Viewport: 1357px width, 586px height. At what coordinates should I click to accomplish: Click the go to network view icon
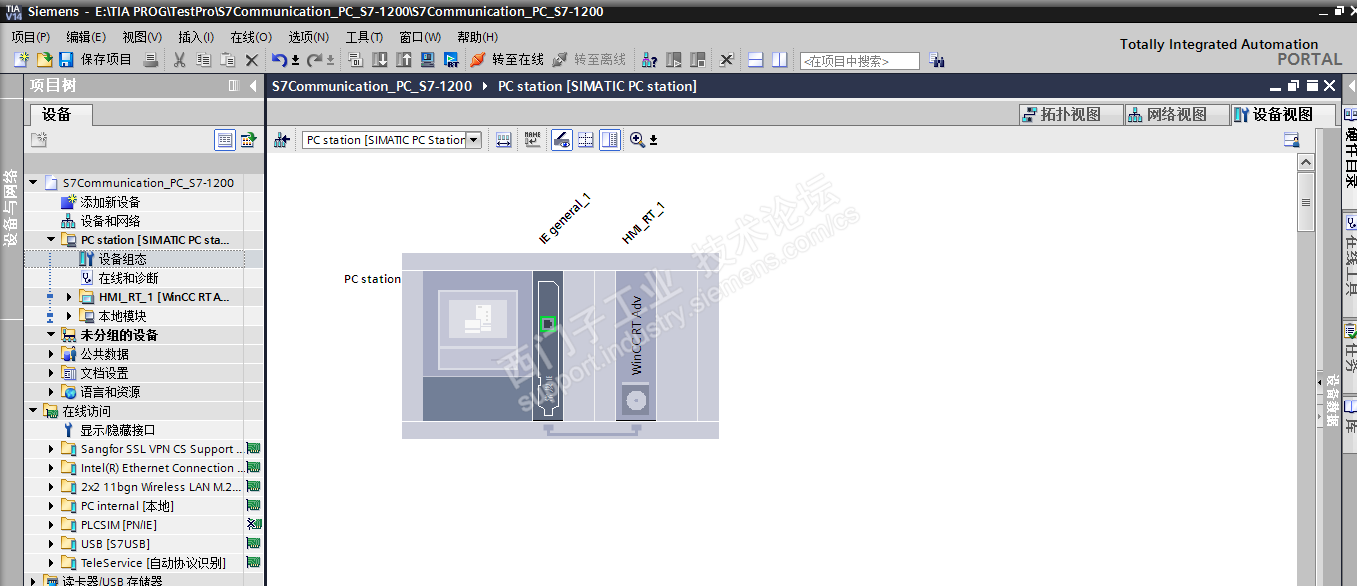click(x=283, y=140)
